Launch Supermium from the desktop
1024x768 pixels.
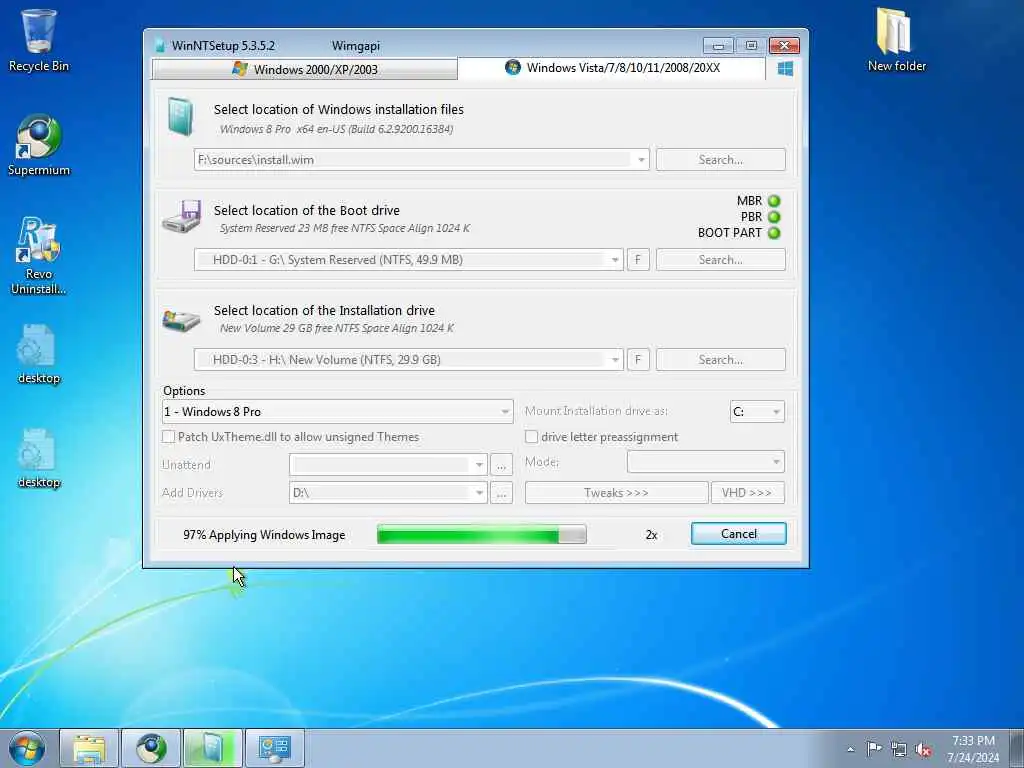(39, 145)
